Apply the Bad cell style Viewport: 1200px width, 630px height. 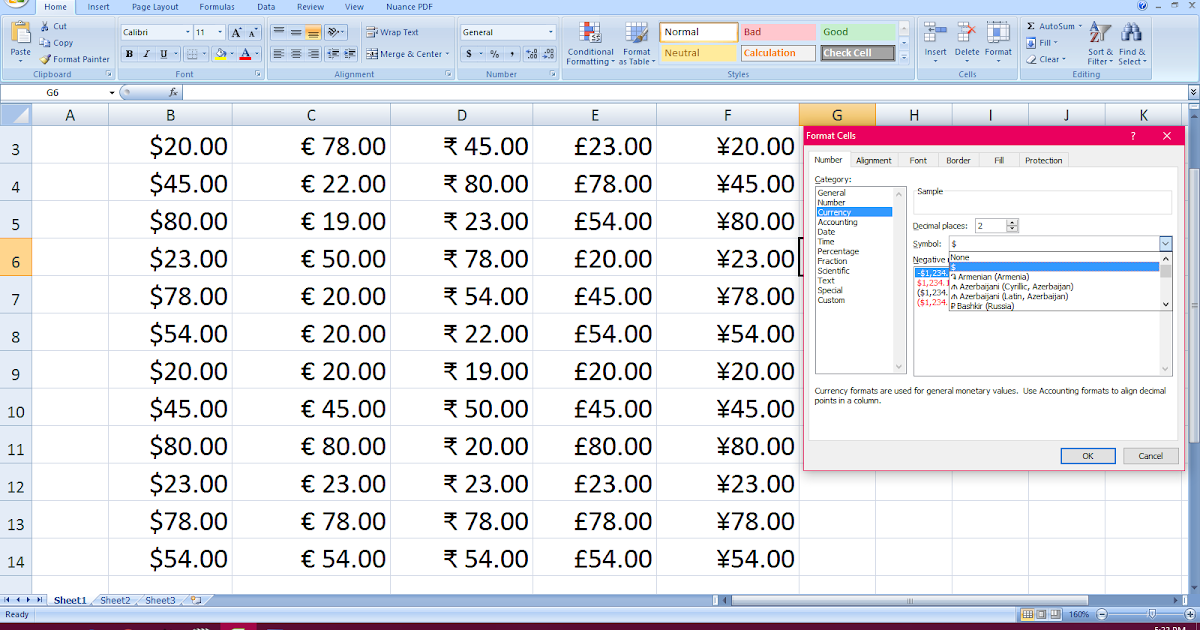coord(778,32)
